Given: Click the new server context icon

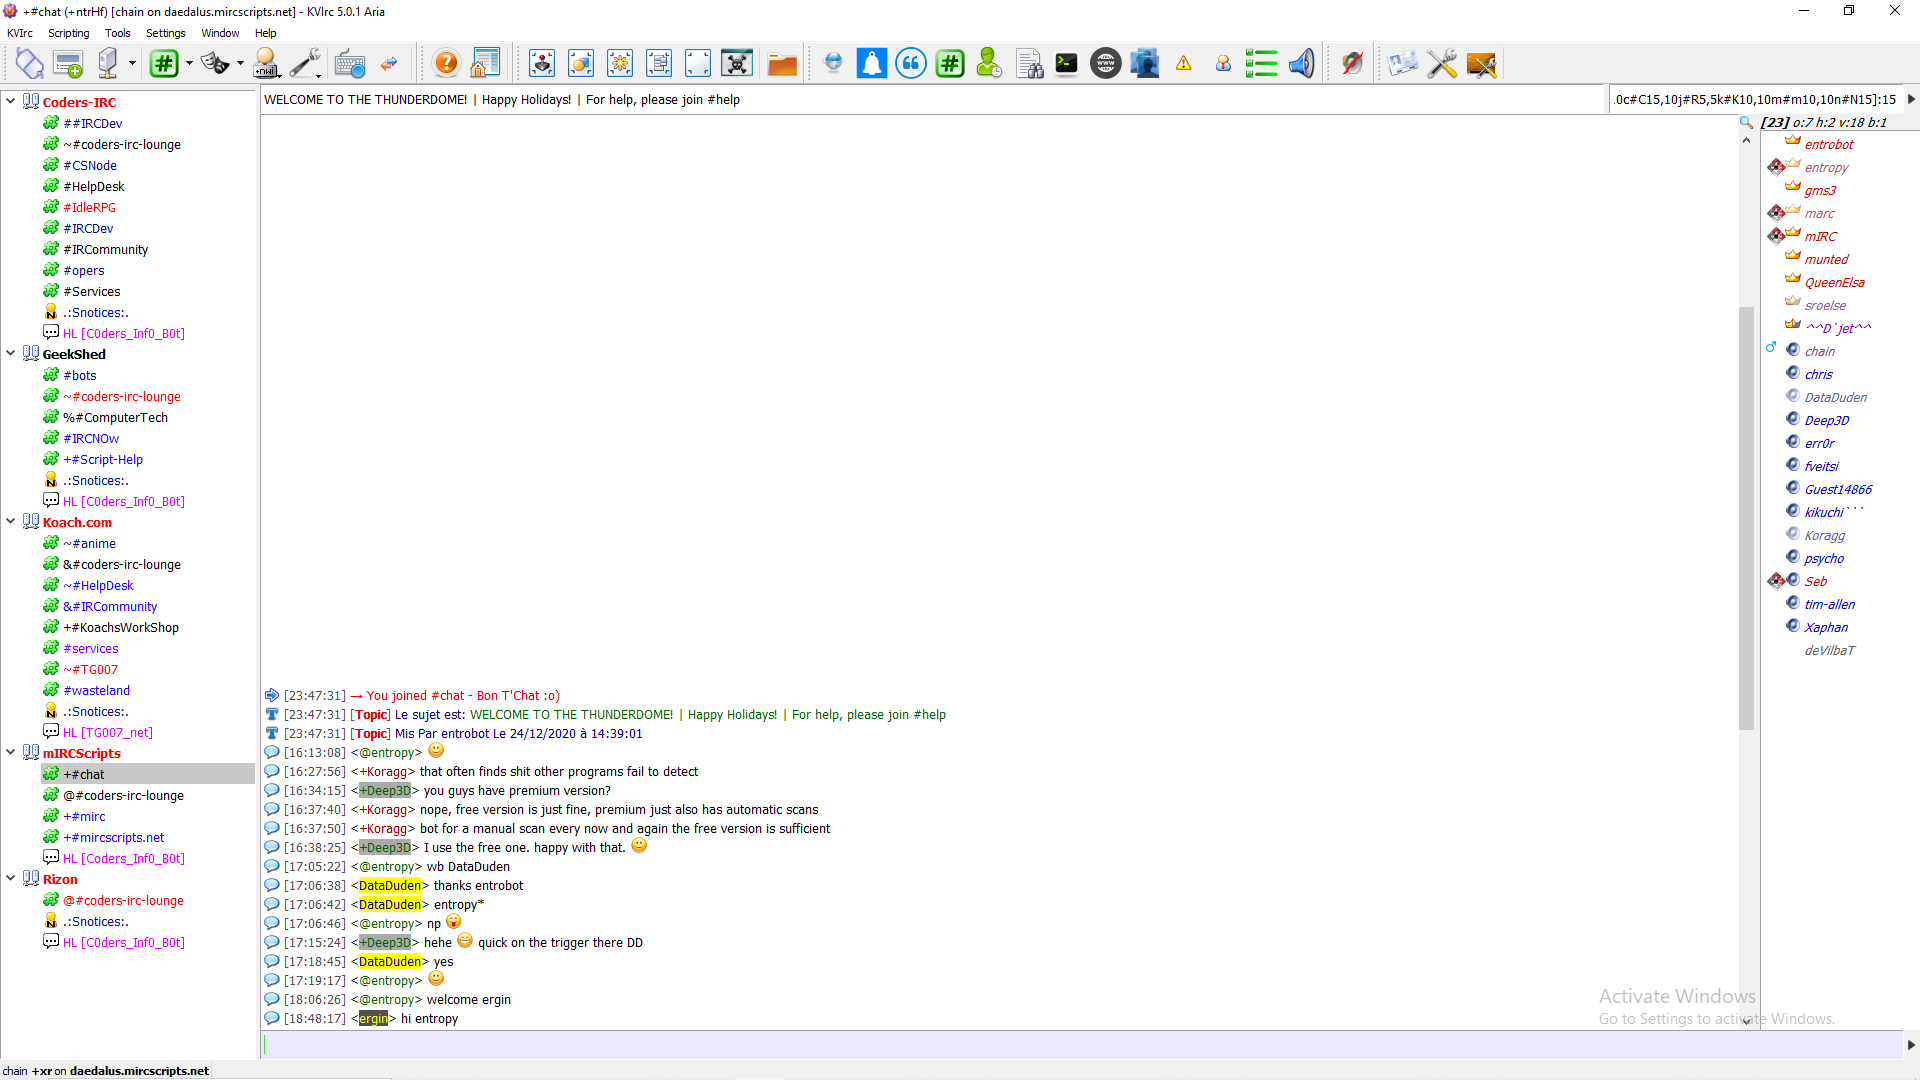Looking at the screenshot, I should coord(68,64).
